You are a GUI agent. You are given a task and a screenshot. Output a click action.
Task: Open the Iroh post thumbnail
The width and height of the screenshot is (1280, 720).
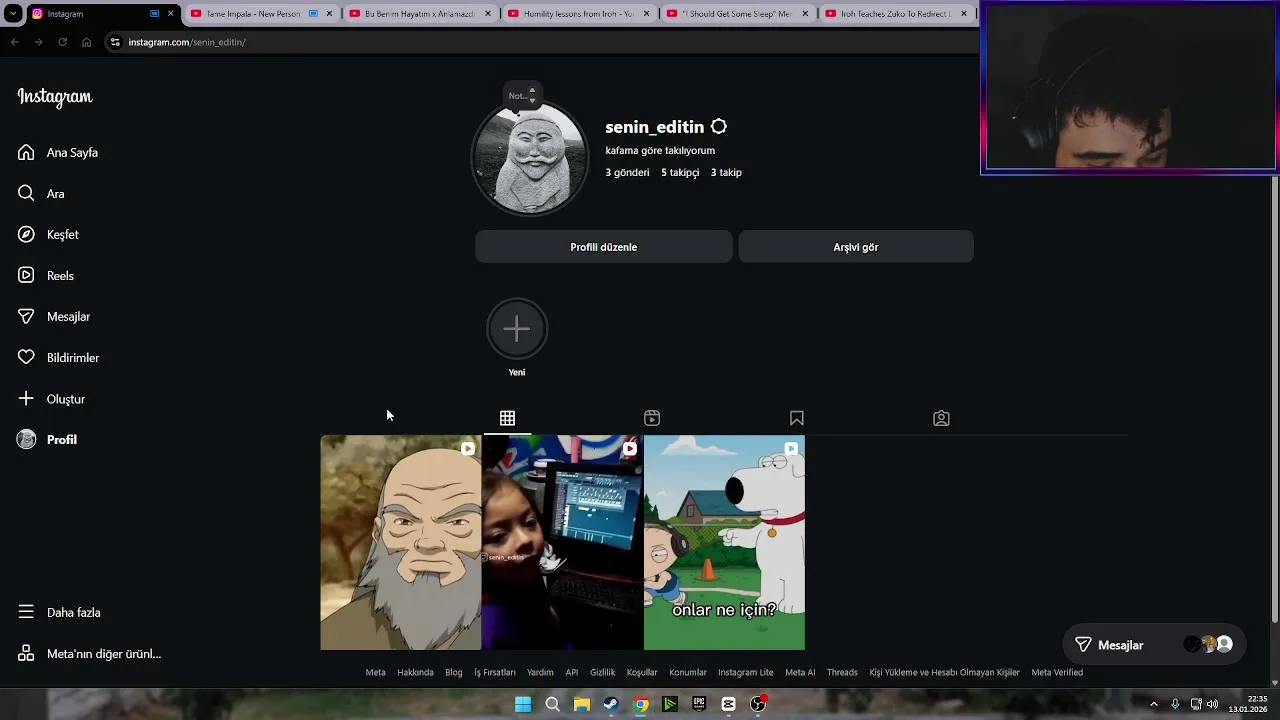401,542
